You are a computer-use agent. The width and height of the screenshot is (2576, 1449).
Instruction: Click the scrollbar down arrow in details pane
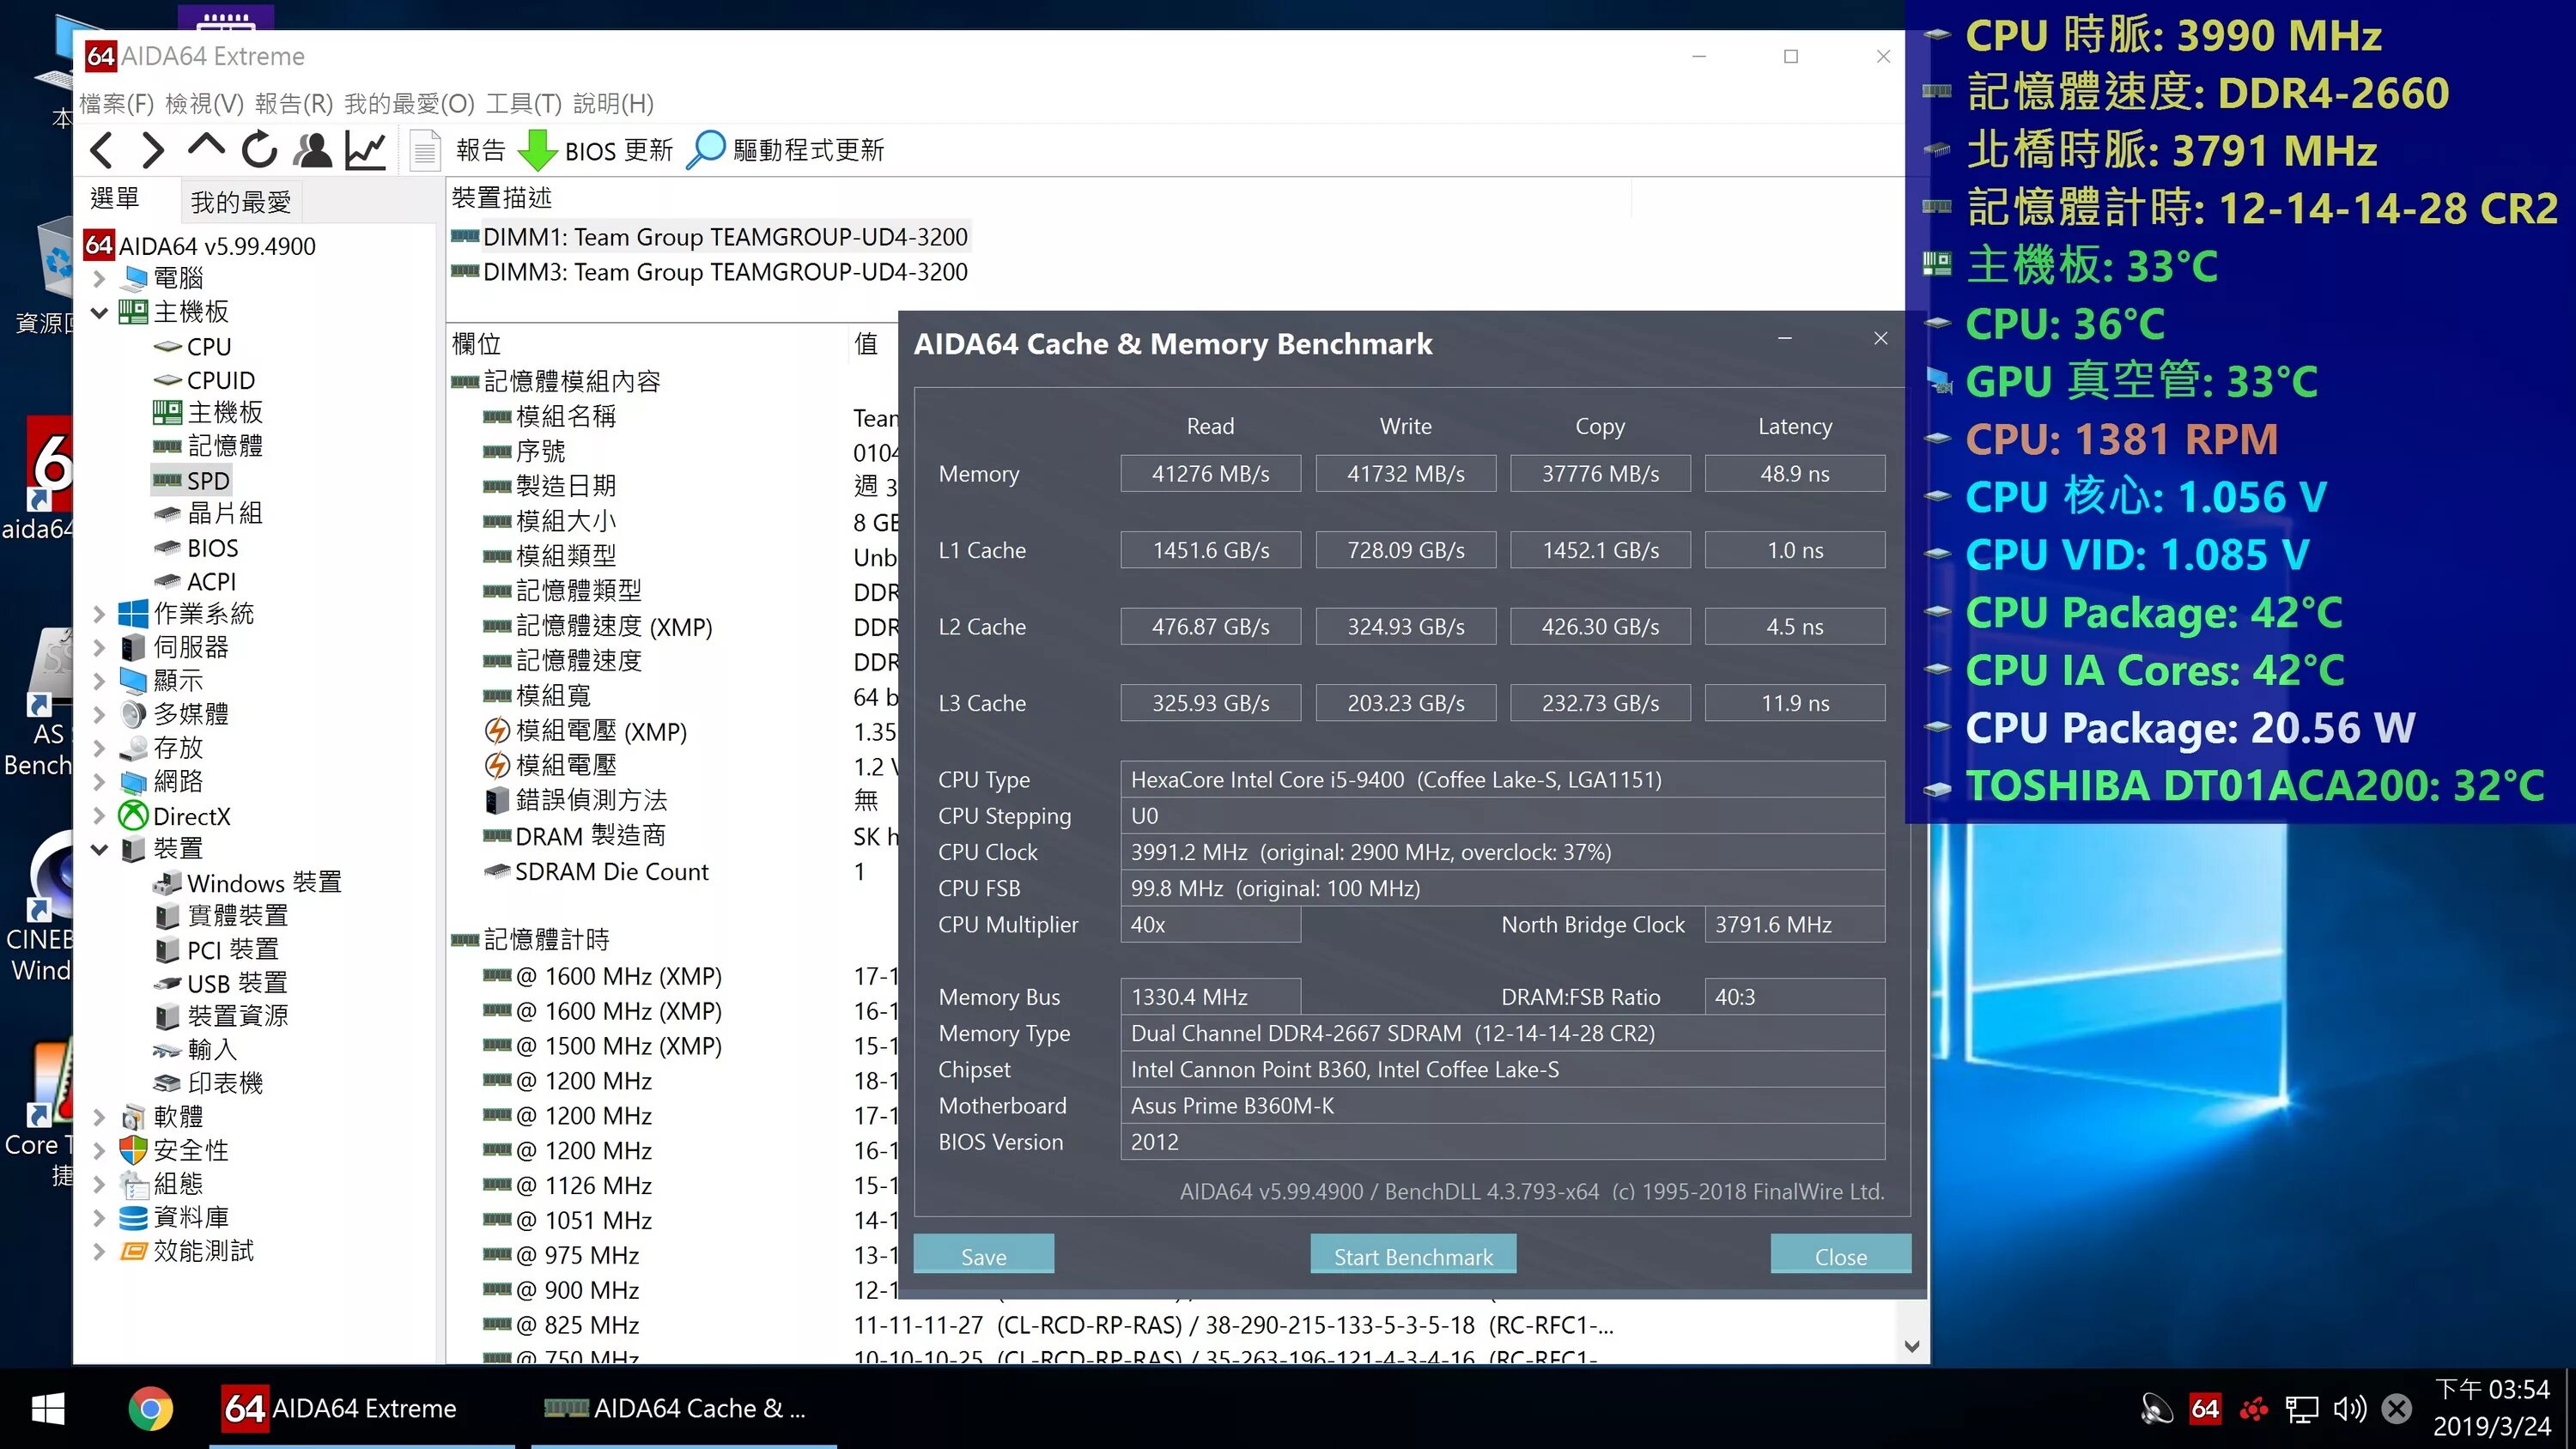click(x=1912, y=1346)
